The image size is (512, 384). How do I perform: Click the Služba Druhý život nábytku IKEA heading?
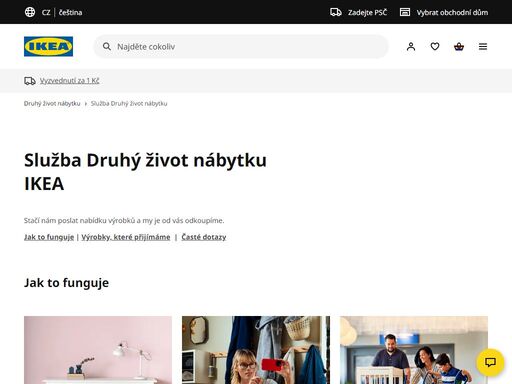click(x=145, y=172)
